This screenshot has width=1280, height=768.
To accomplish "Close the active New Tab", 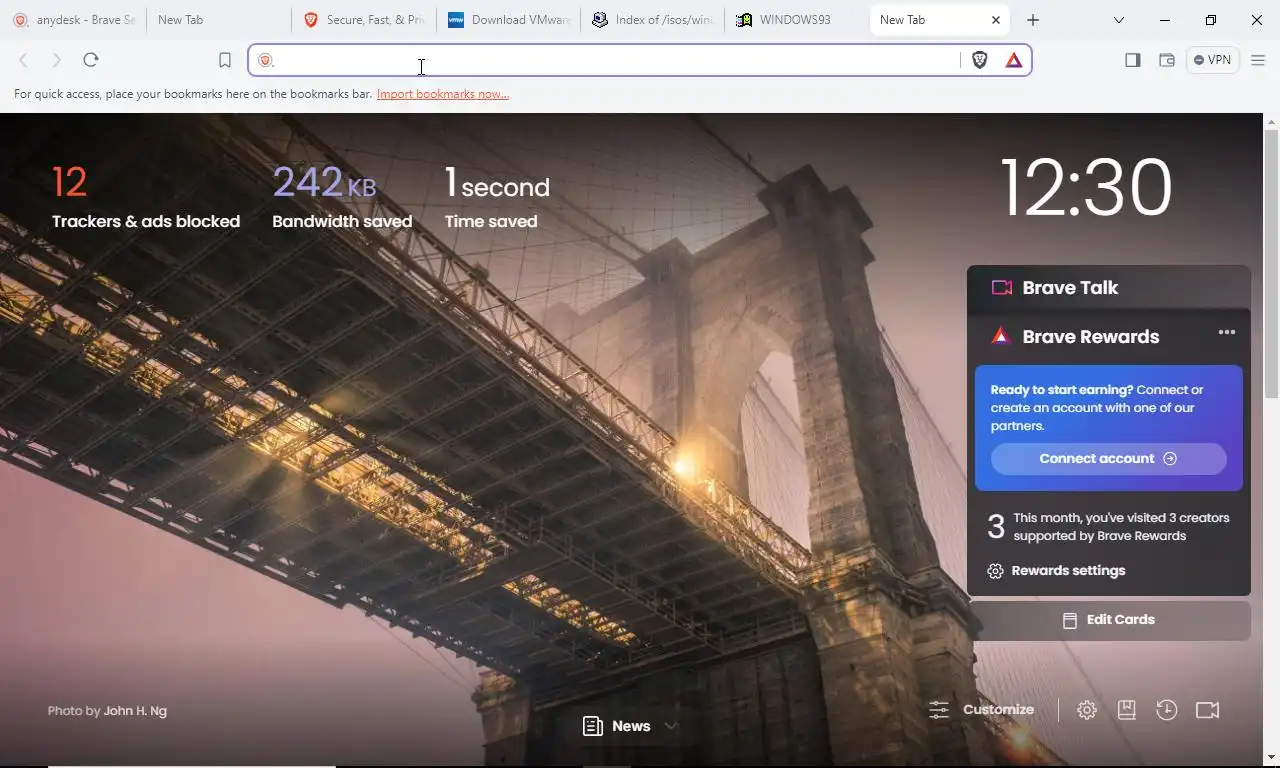I will (996, 20).
